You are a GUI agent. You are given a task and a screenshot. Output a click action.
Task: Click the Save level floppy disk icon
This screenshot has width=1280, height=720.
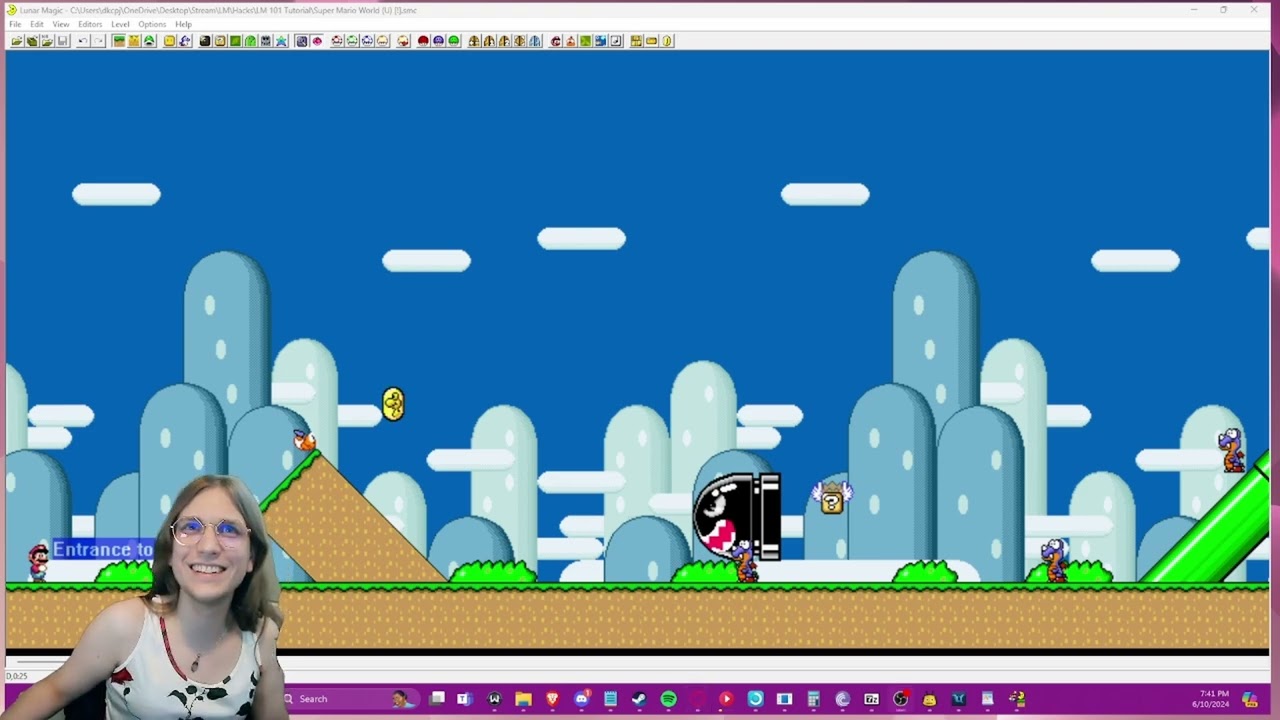(x=63, y=41)
